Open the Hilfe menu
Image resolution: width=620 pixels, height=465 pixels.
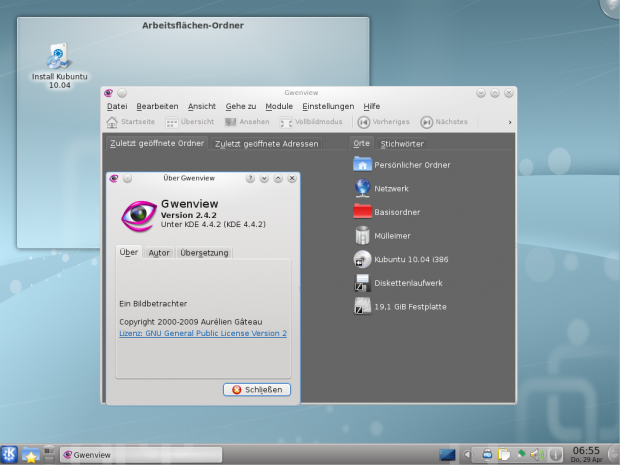[x=371, y=106]
